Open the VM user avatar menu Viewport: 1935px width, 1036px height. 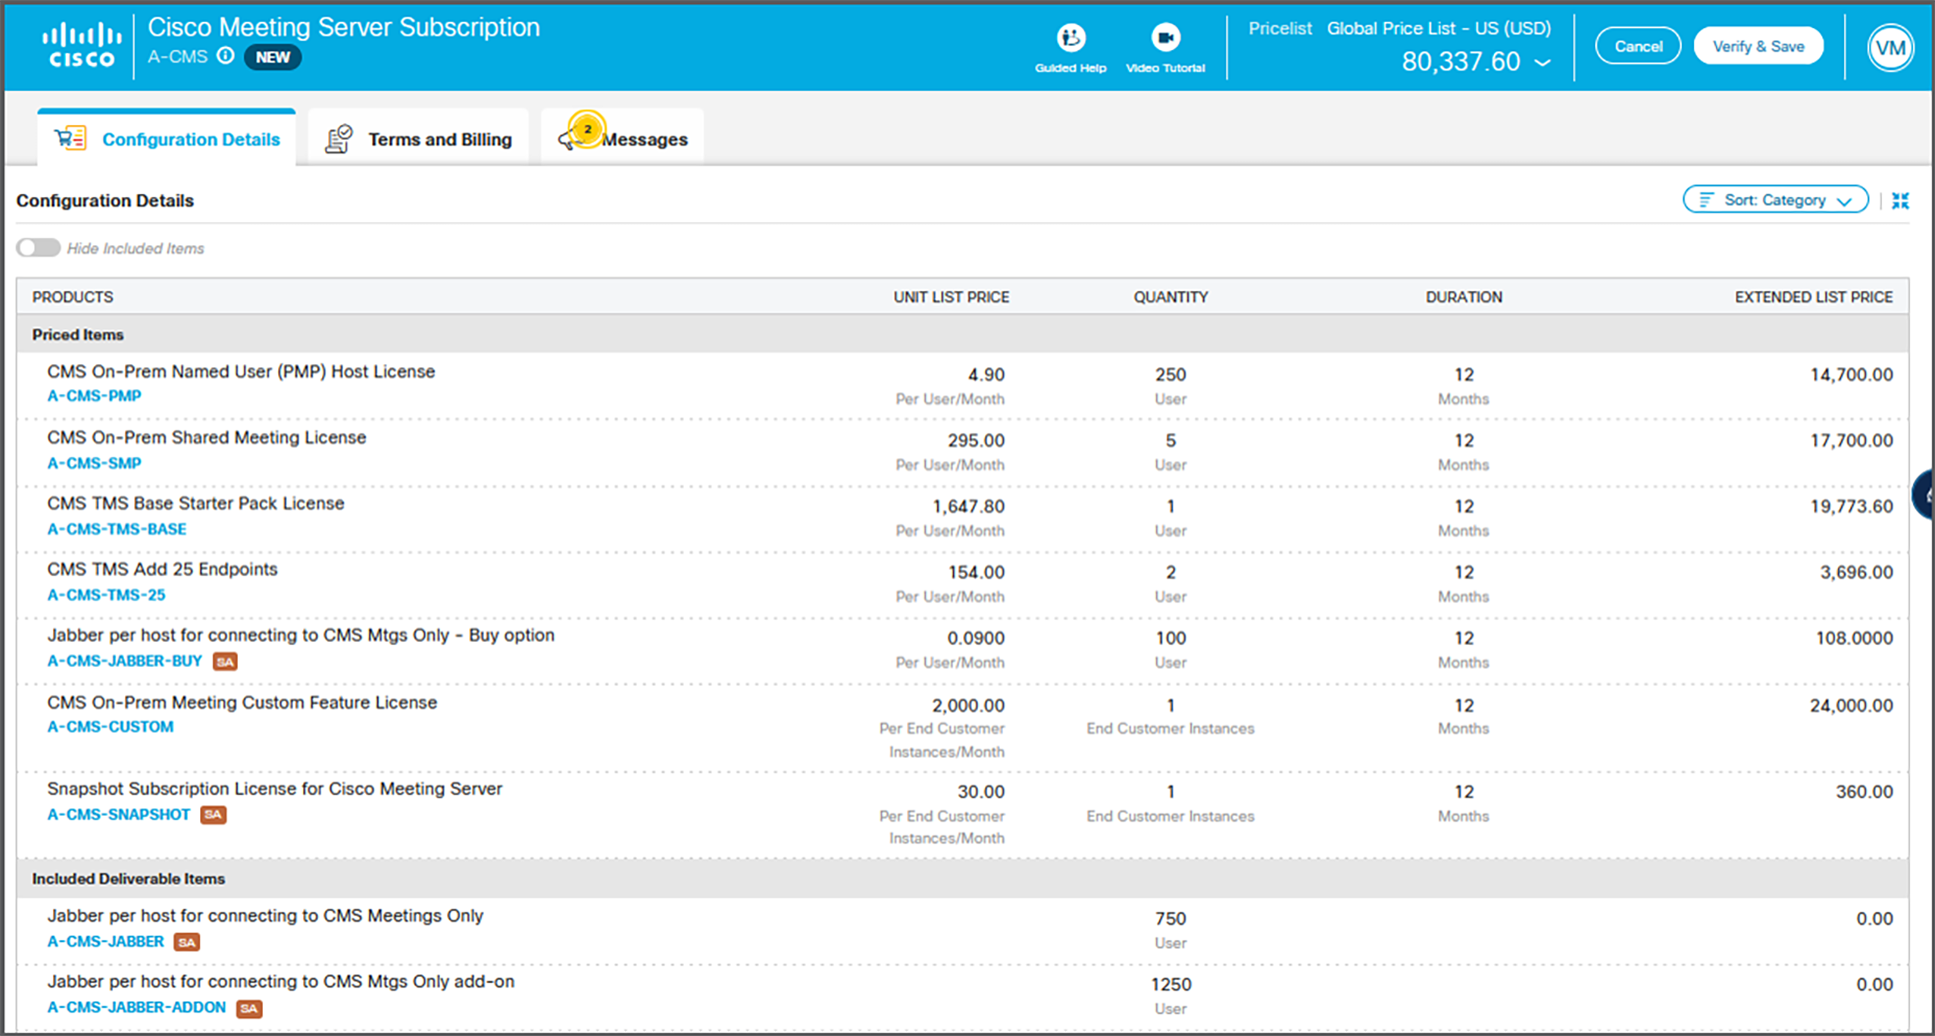click(1890, 47)
